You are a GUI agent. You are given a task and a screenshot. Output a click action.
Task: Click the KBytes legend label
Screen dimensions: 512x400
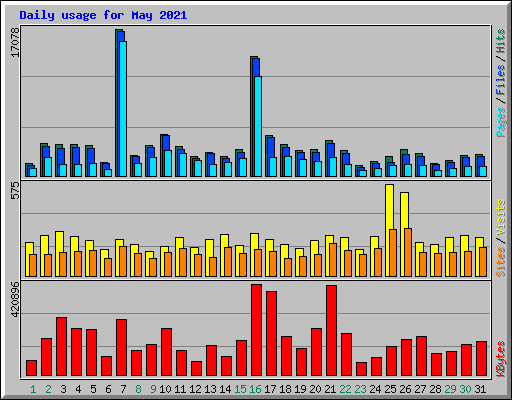(500, 359)
